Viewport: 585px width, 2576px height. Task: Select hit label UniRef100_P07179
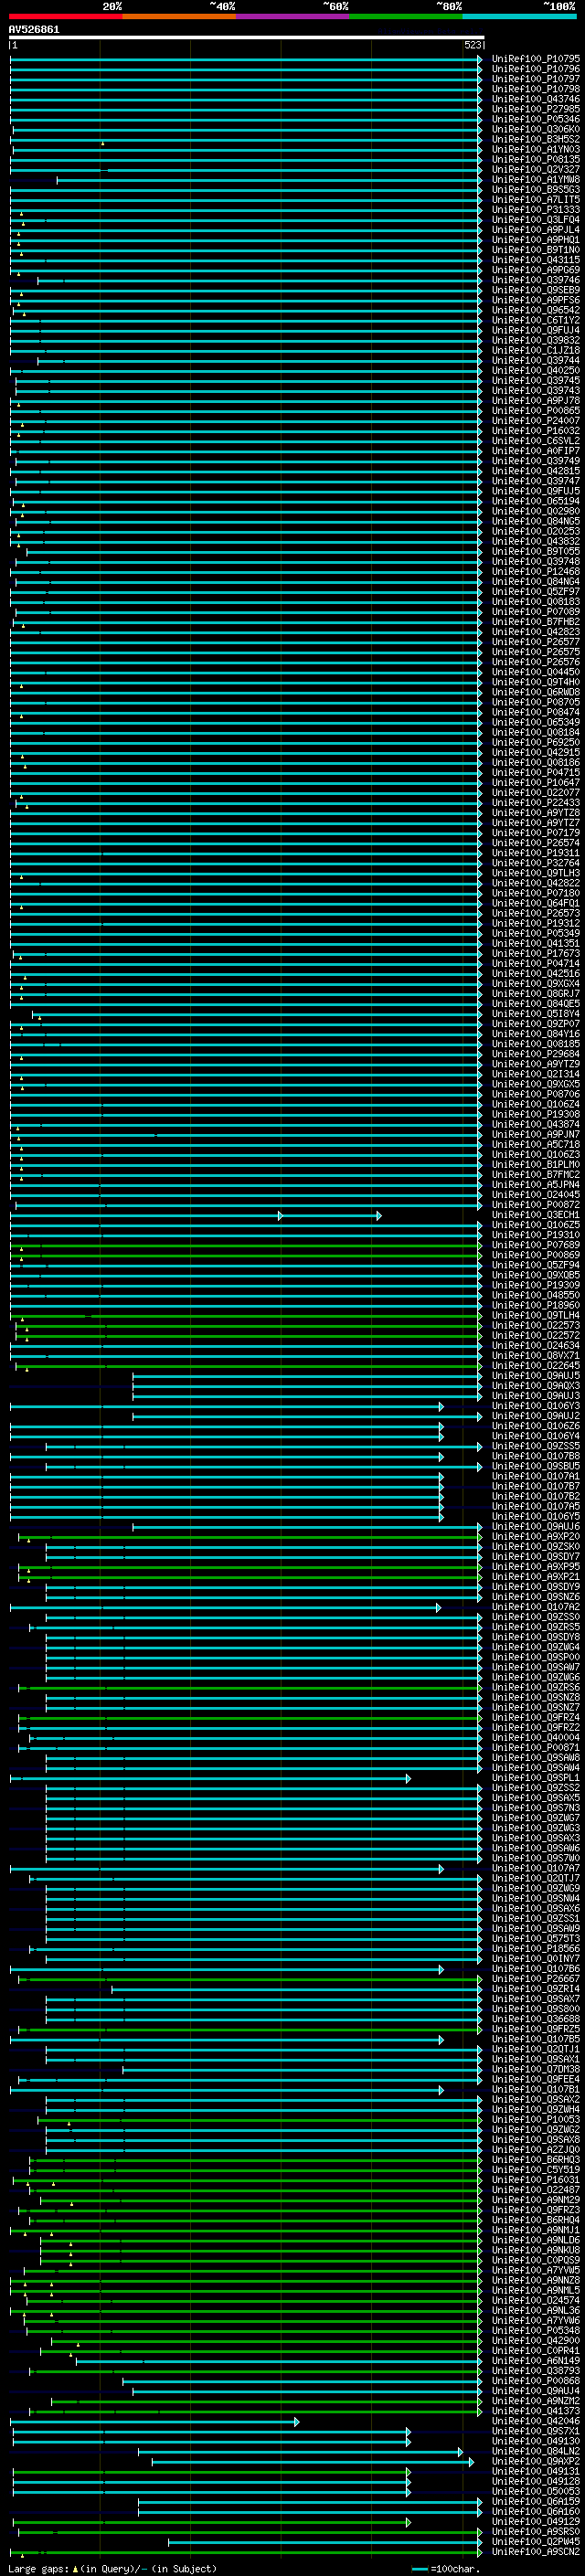[536, 833]
